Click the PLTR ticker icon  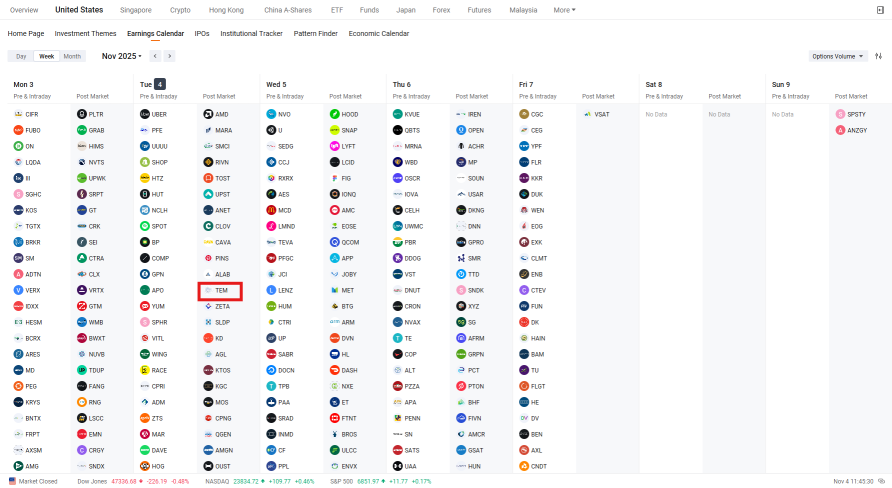coord(82,115)
